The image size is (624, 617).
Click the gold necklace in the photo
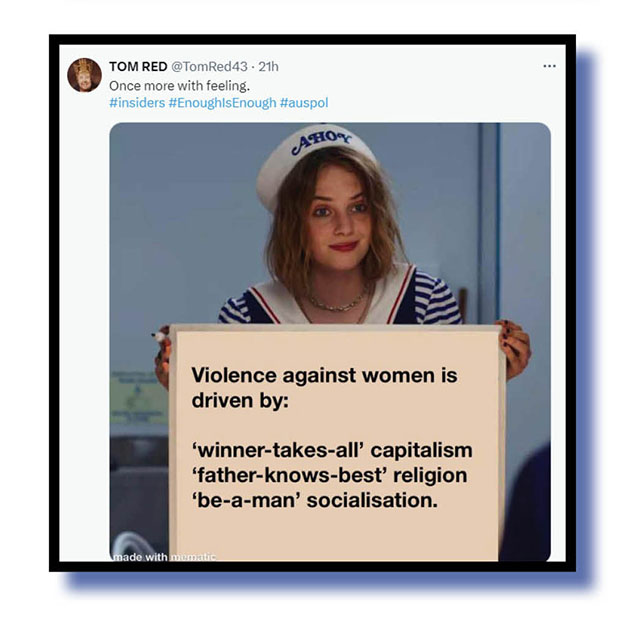click(338, 303)
